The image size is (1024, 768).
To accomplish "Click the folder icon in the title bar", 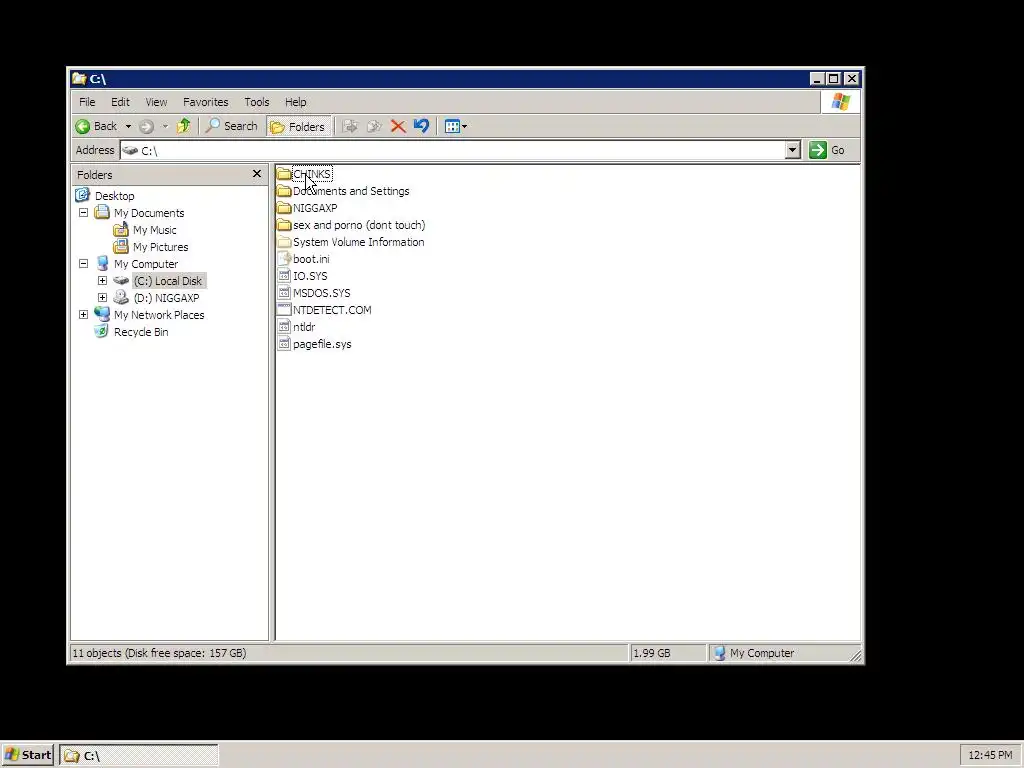I will pos(79,78).
